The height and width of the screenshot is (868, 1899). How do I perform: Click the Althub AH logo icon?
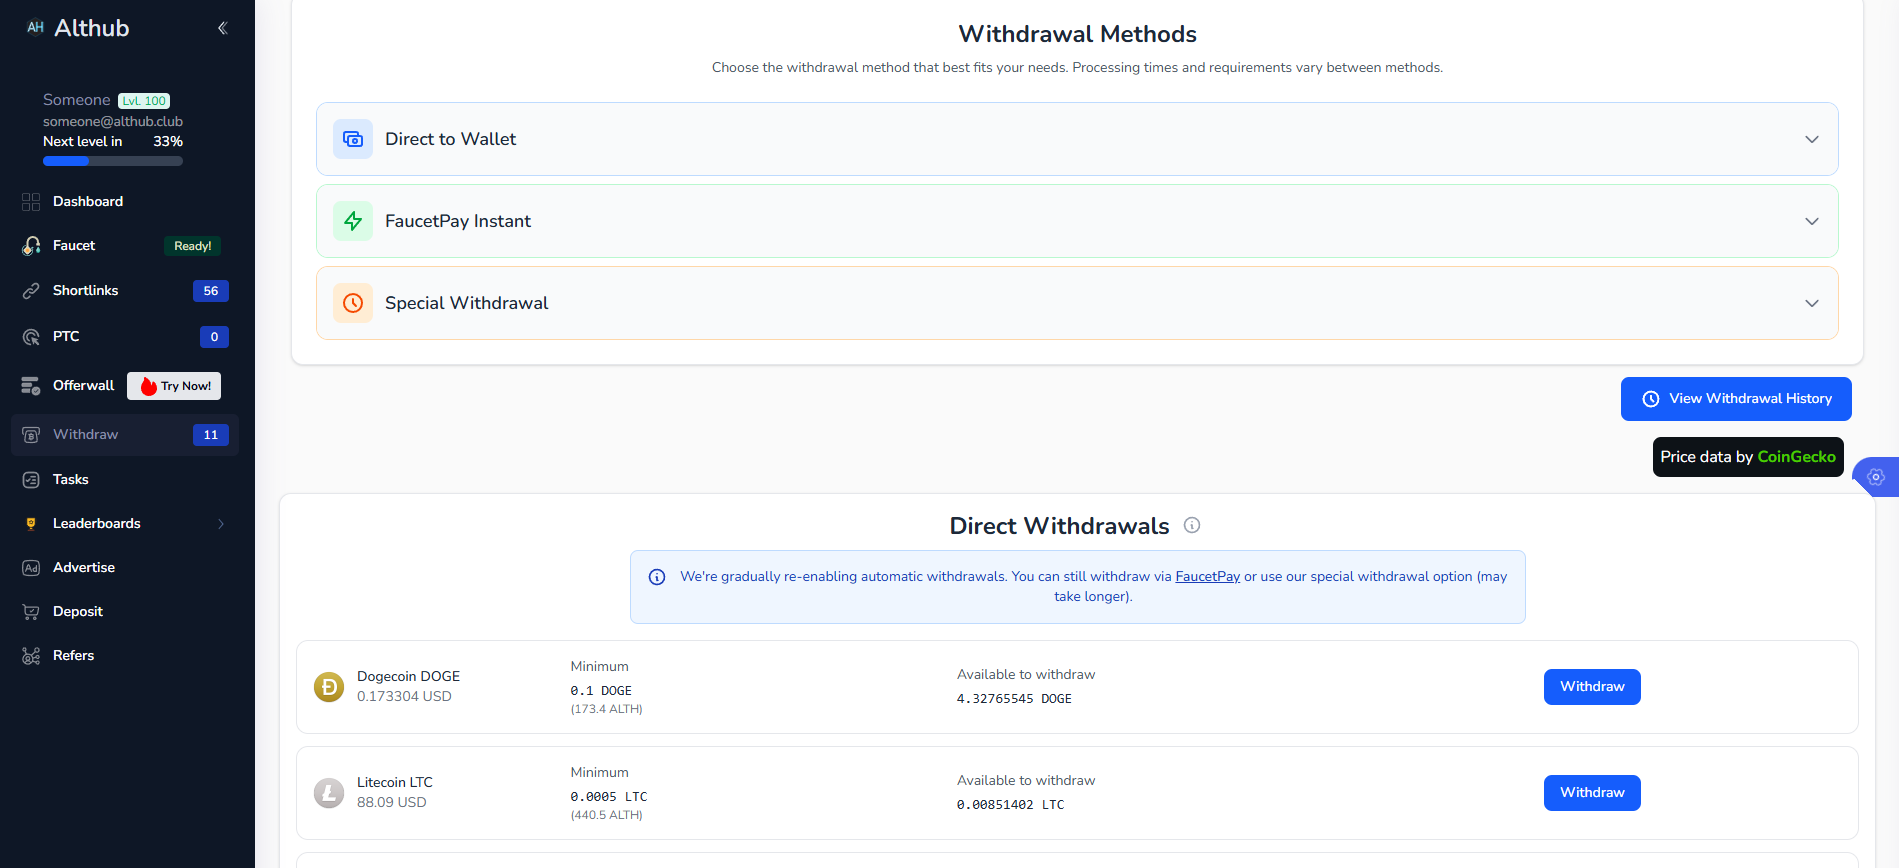[x=35, y=28]
